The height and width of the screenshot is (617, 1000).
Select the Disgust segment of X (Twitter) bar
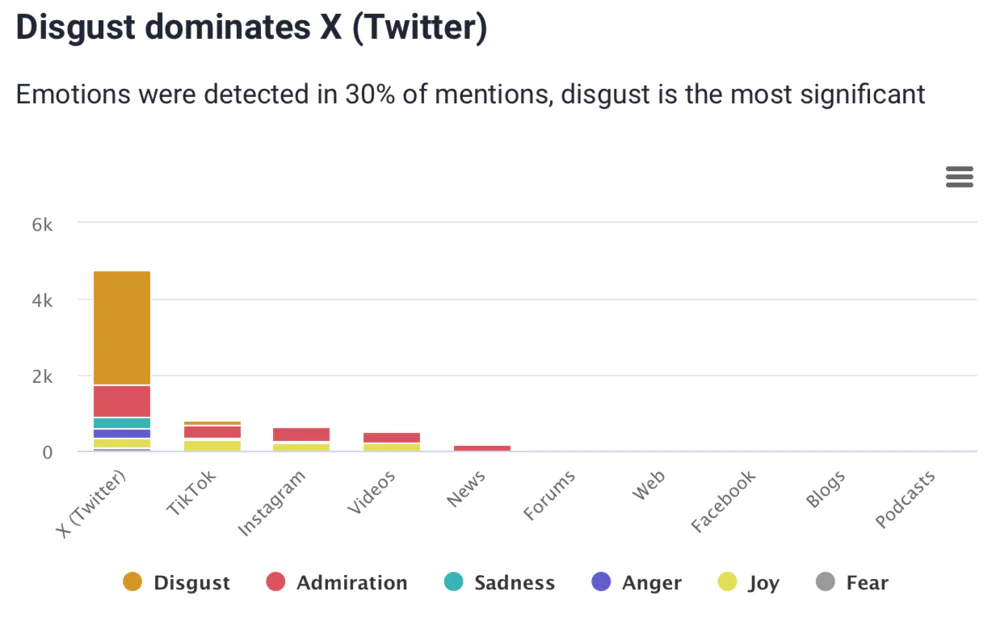pyautogui.click(x=121, y=328)
